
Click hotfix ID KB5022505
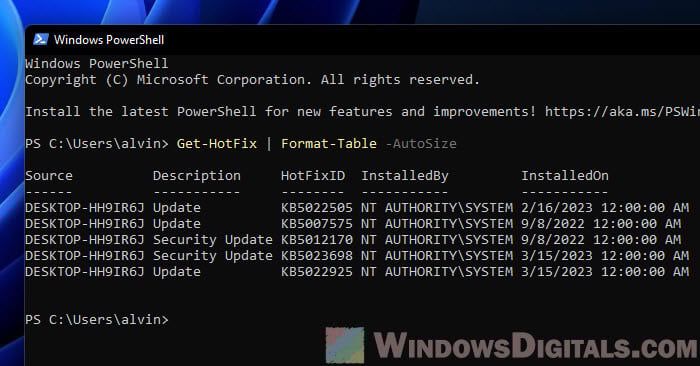317,208
